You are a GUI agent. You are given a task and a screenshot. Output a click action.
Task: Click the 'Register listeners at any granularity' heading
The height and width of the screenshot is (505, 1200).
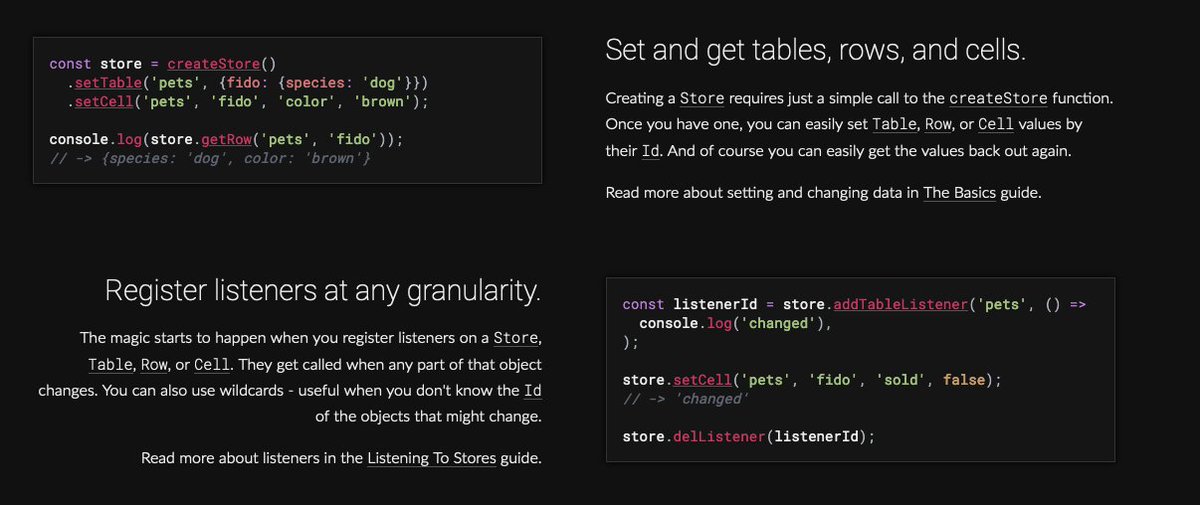(x=323, y=291)
